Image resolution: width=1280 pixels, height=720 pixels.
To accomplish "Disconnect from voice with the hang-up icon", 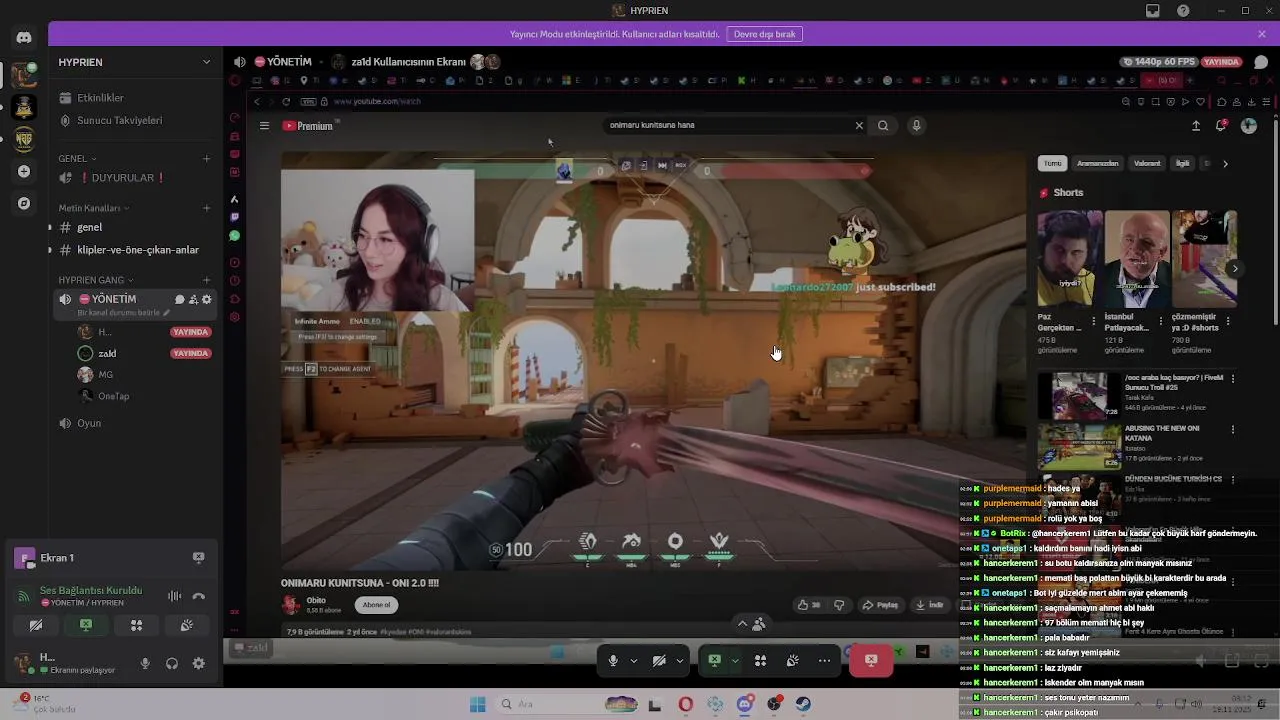I will coord(198,596).
